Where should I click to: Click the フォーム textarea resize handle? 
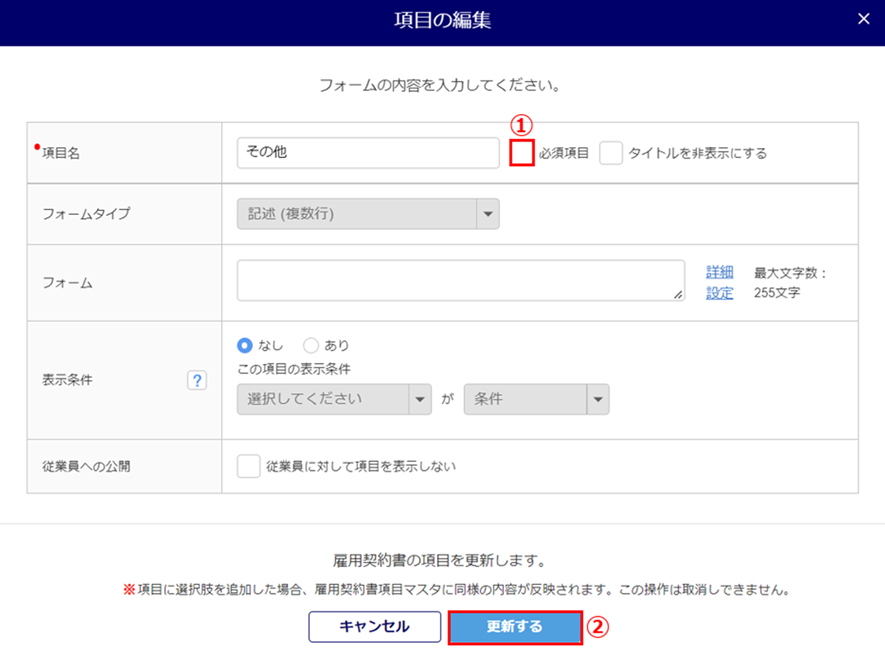[679, 295]
